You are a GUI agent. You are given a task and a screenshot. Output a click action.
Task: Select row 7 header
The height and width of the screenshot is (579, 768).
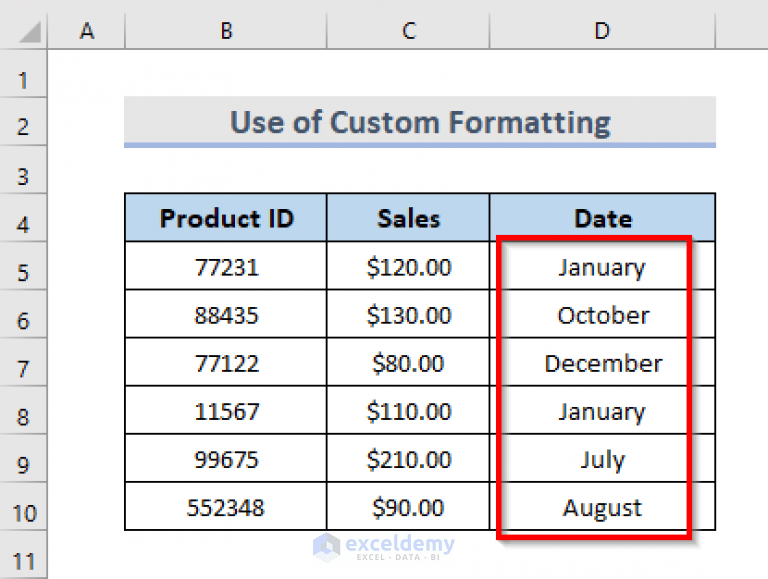[23, 362]
